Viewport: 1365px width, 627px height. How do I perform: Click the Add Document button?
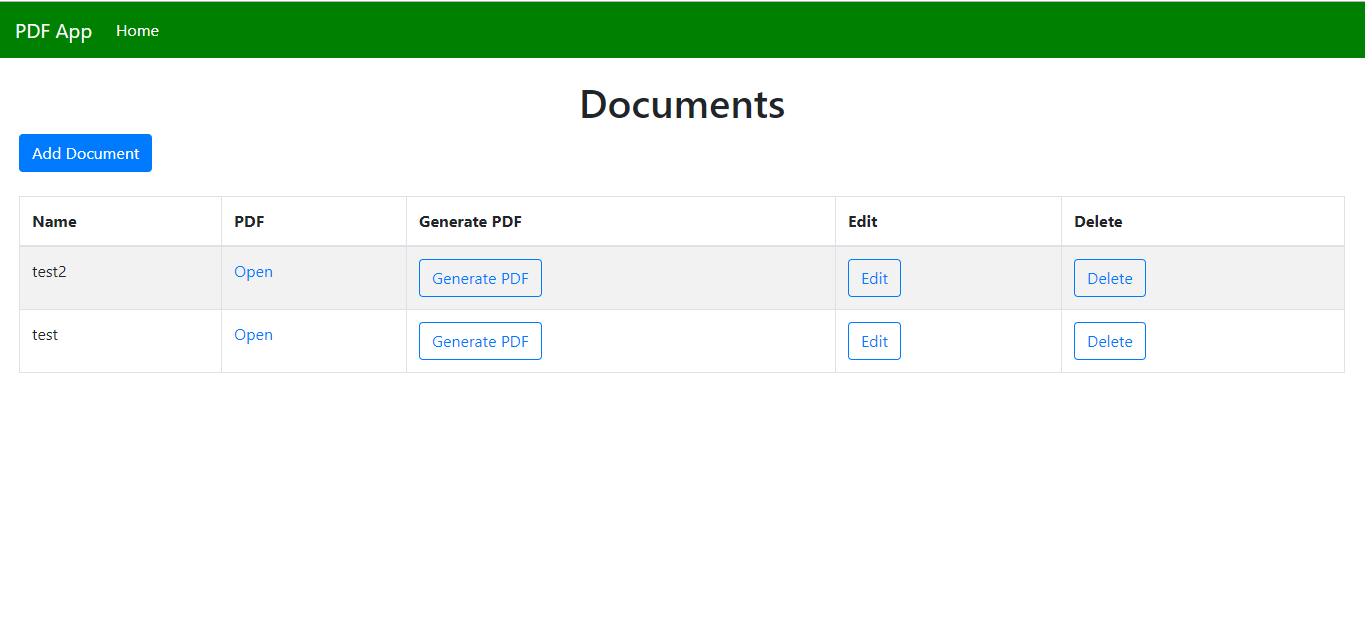tap(85, 153)
